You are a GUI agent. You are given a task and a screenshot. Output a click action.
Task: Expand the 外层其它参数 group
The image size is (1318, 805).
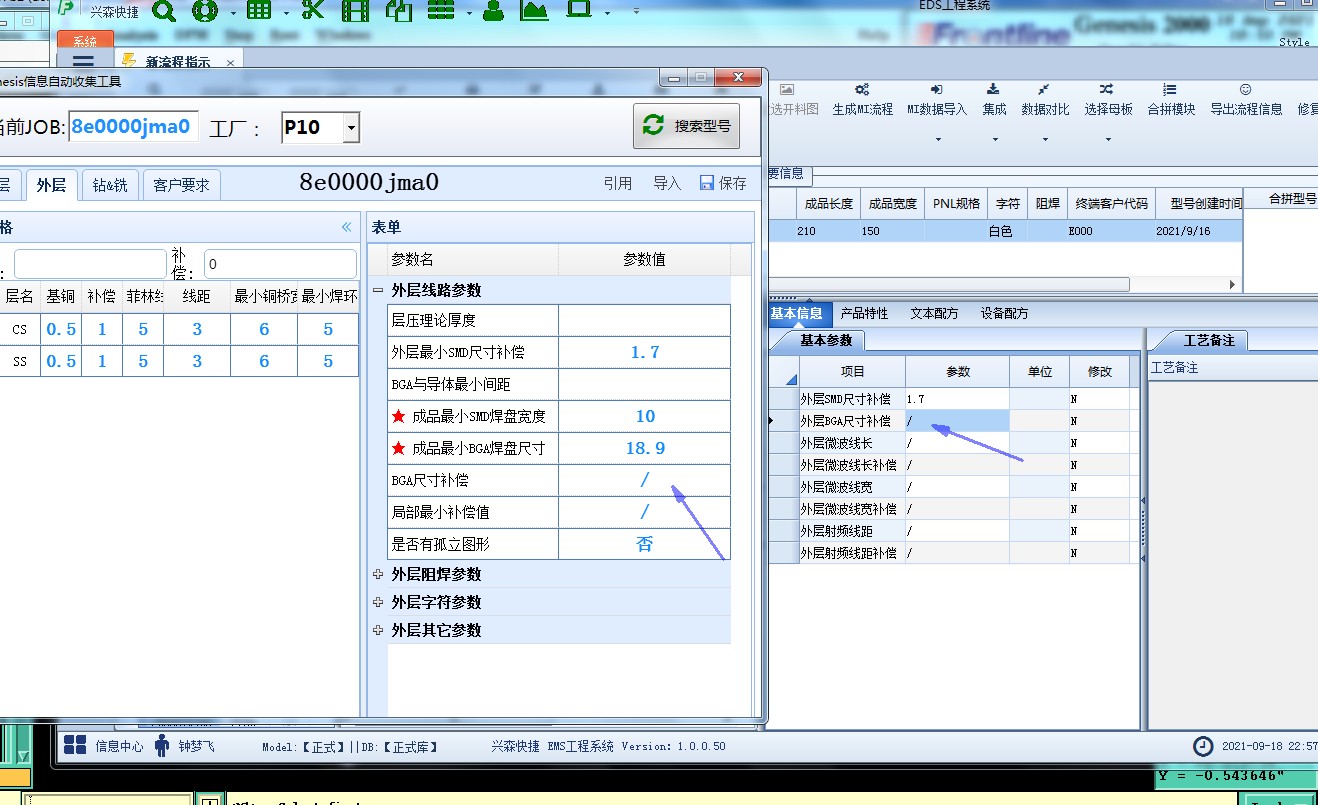click(x=377, y=630)
